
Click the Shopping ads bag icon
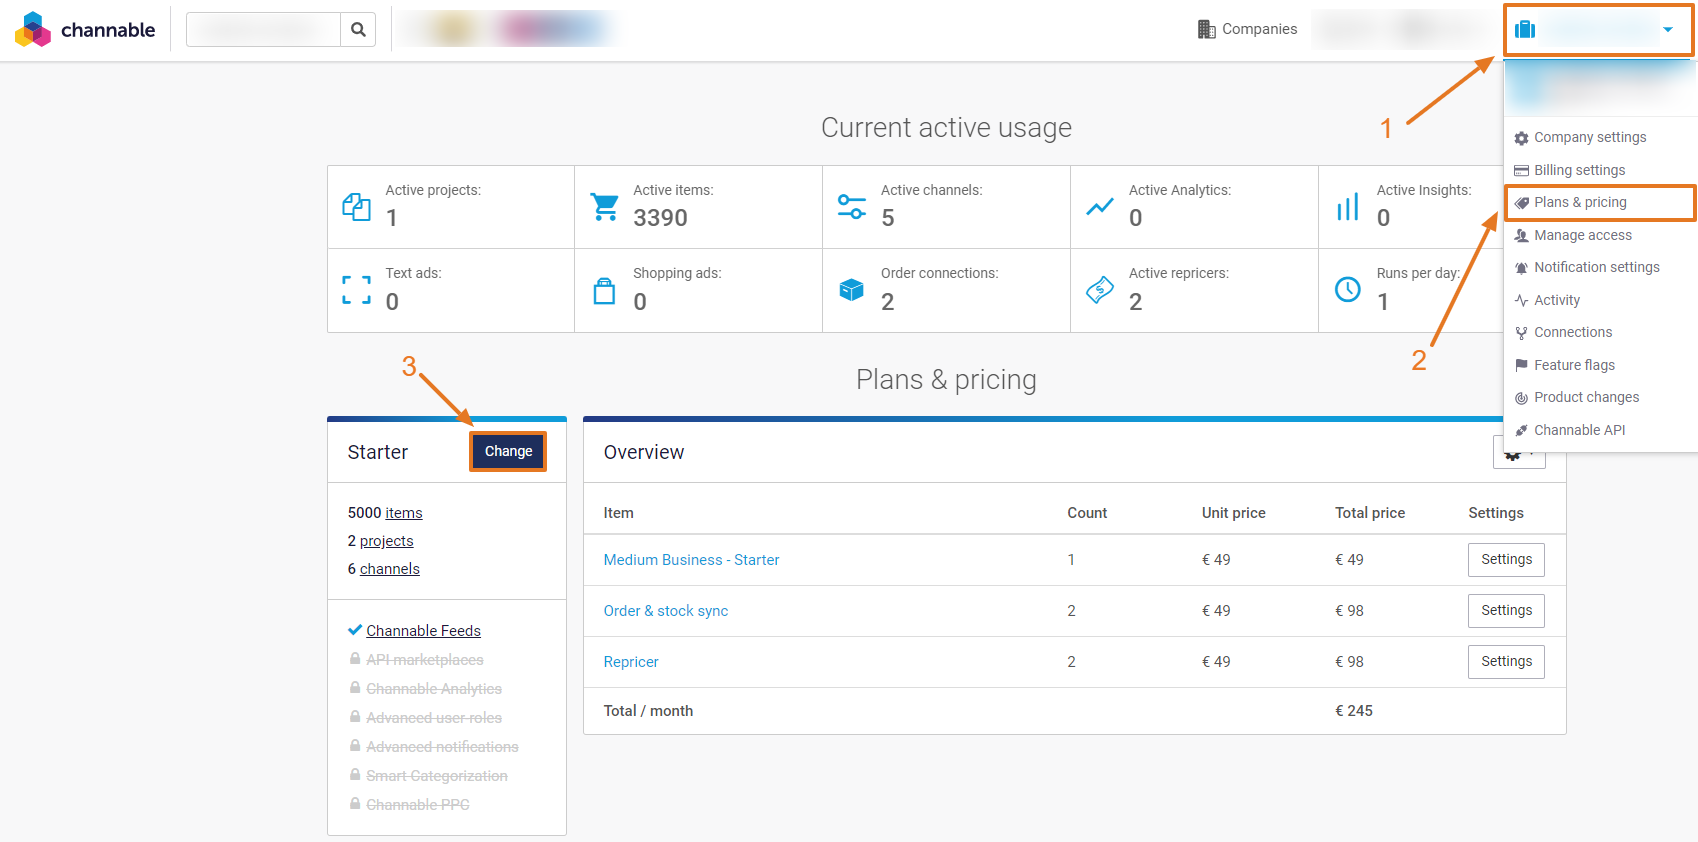coord(605,290)
